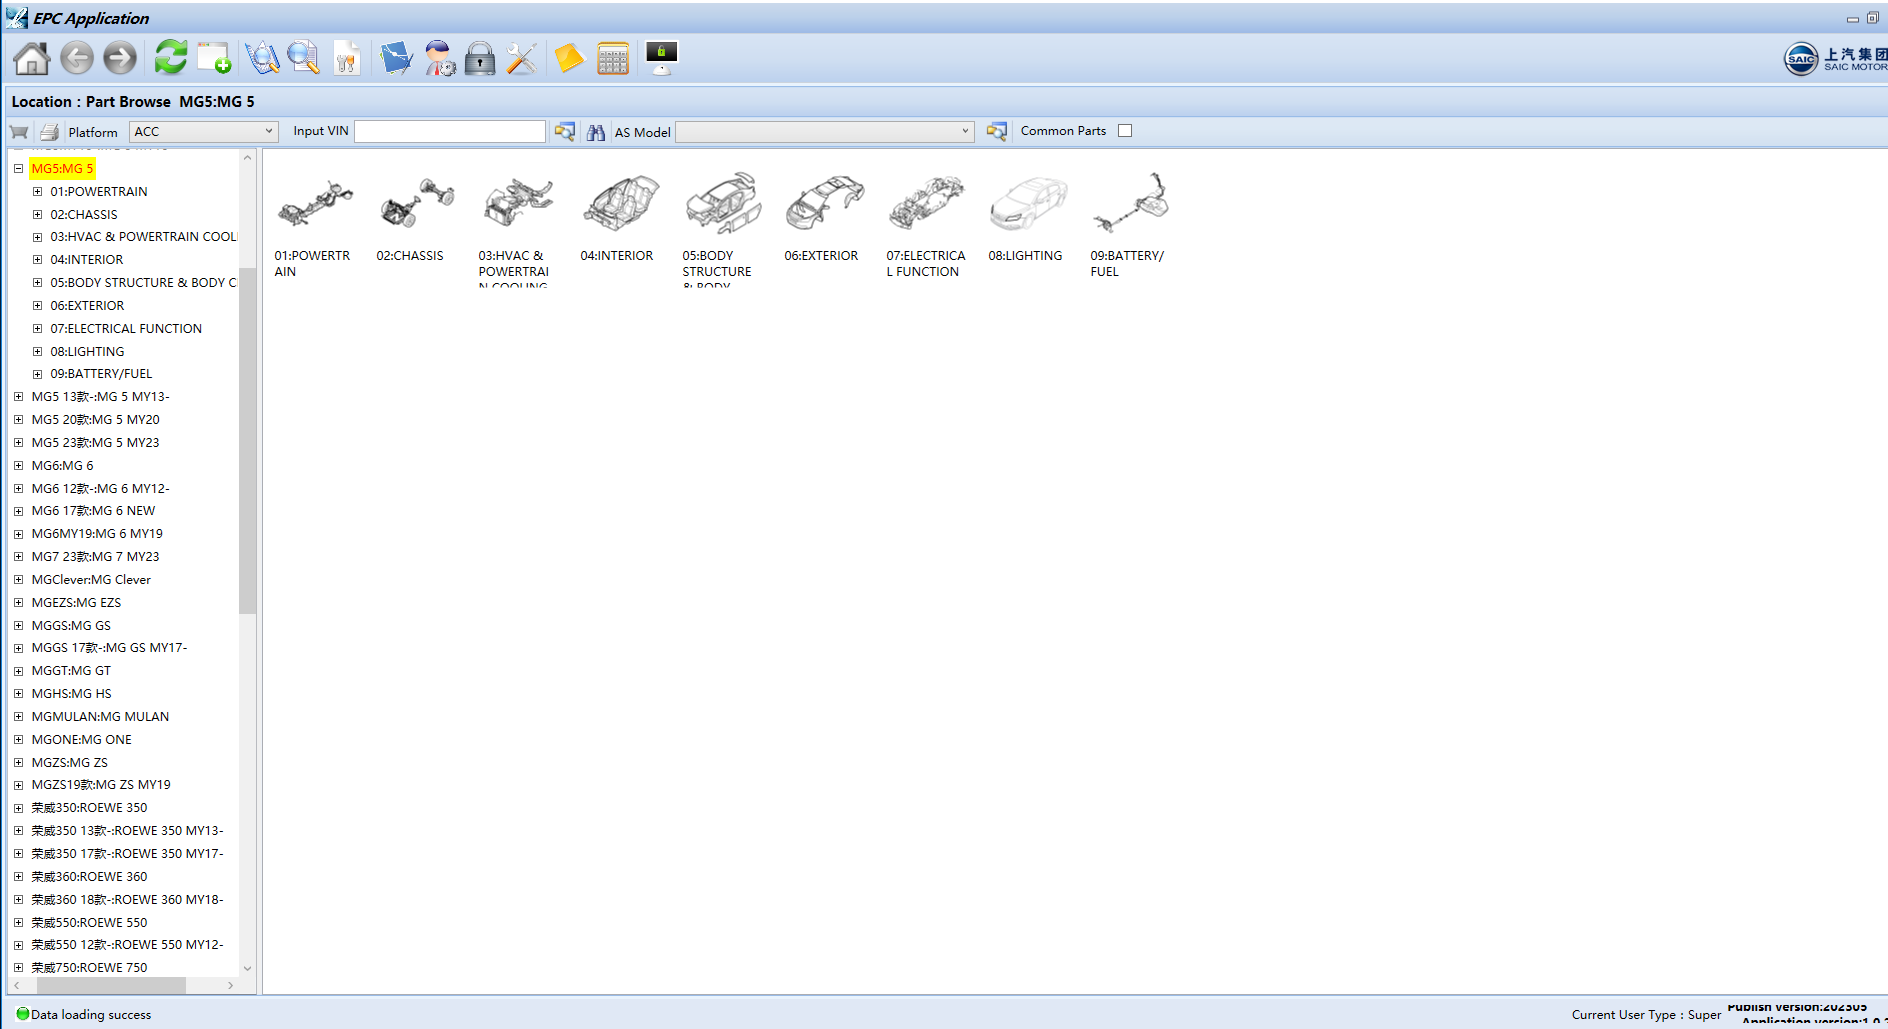Click the Home icon in the toolbar
Image resolution: width=1888 pixels, height=1029 pixels.
[x=31, y=59]
